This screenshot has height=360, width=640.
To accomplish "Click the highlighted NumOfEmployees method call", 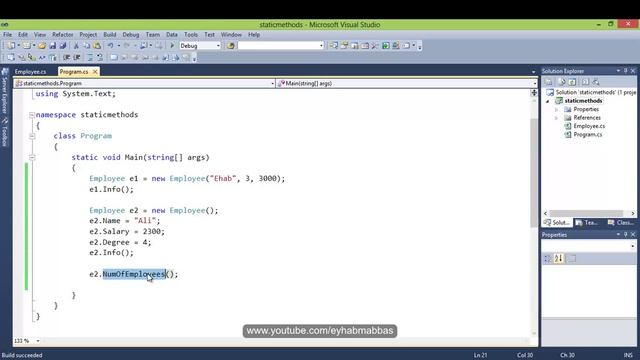I will [134, 274].
